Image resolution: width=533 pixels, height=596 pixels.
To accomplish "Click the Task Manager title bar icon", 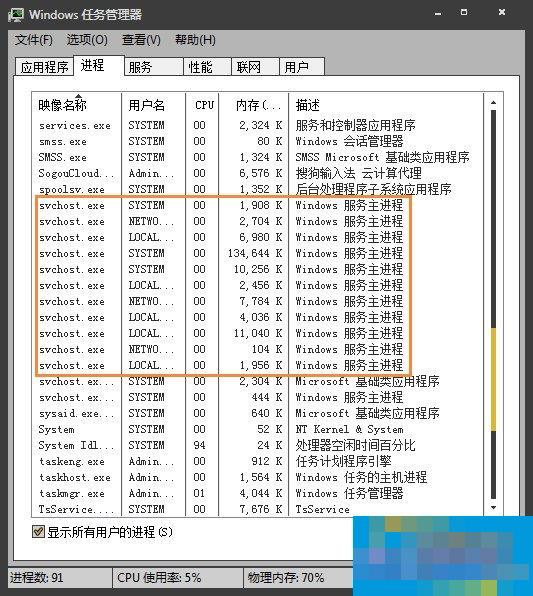I will click(16, 14).
